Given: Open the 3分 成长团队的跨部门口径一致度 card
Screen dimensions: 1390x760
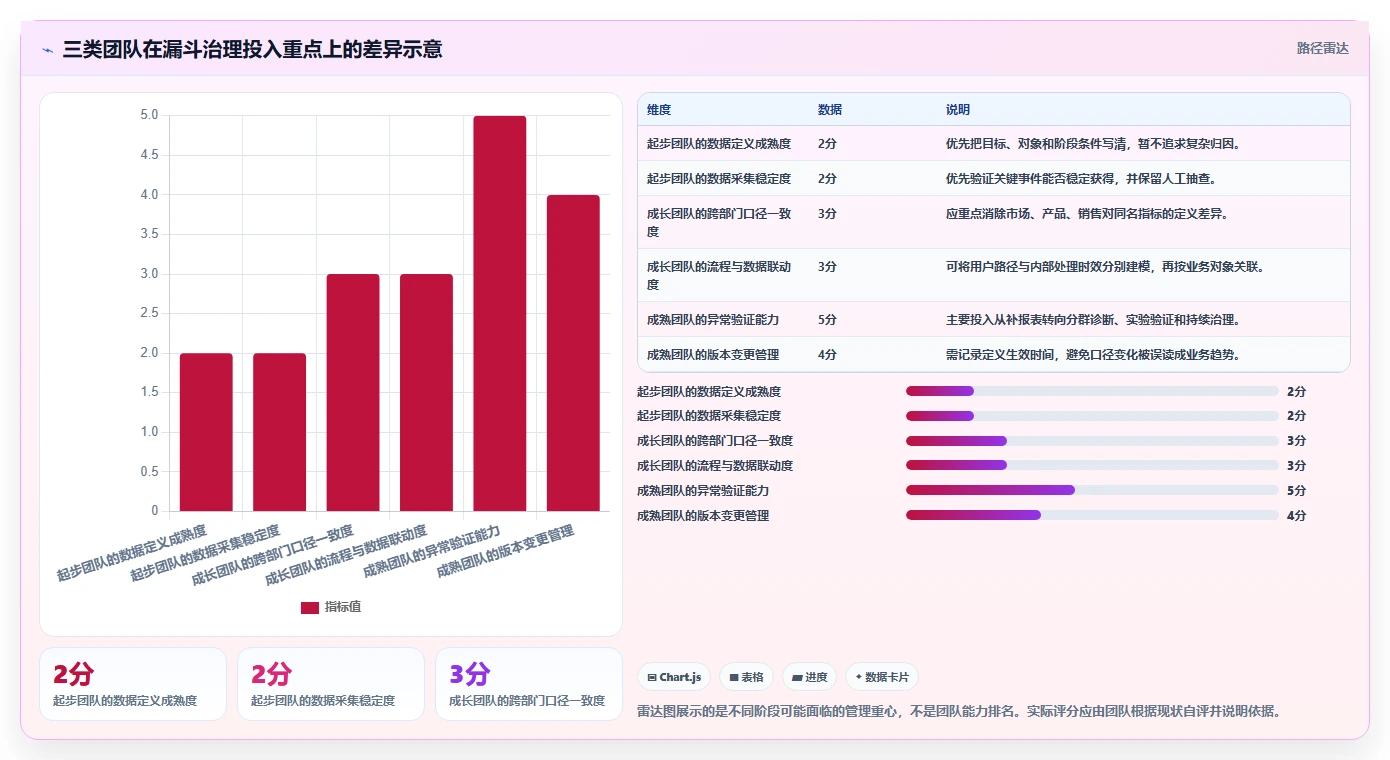Looking at the screenshot, I should coord(529,684).
